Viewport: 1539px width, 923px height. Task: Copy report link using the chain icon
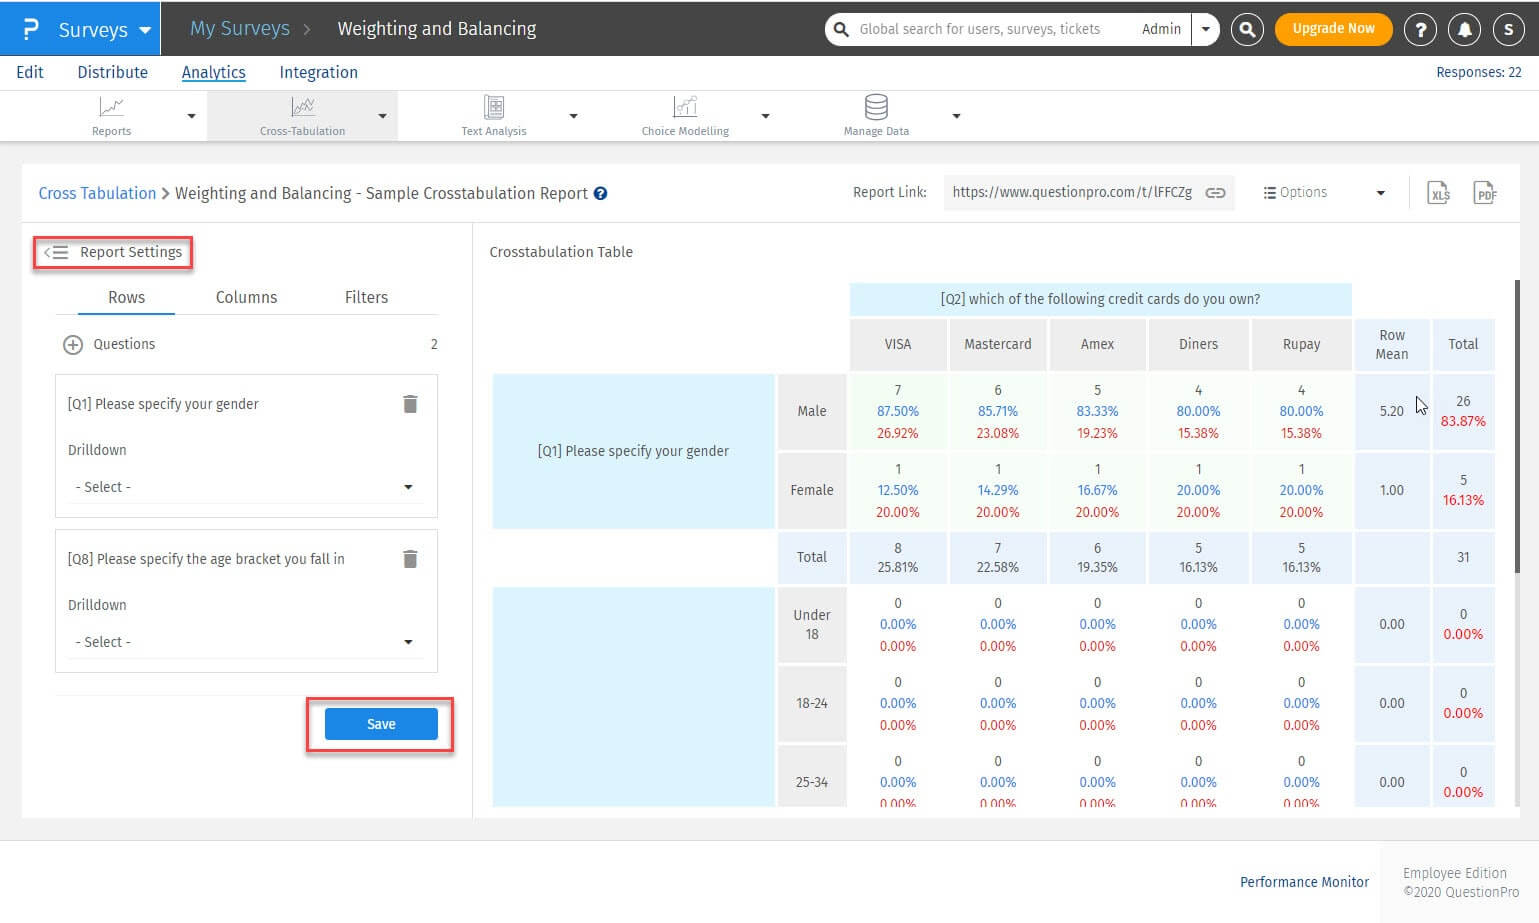pyautogui.click(x=1215, y=193)
